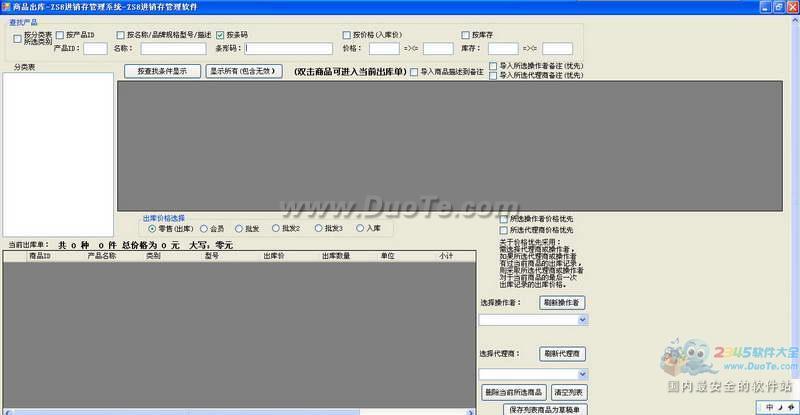Image resolution: width=800 pixels, height=415 pixels.
Task: Open the 选择代理商 dropdown list
Action: [583, 374]
